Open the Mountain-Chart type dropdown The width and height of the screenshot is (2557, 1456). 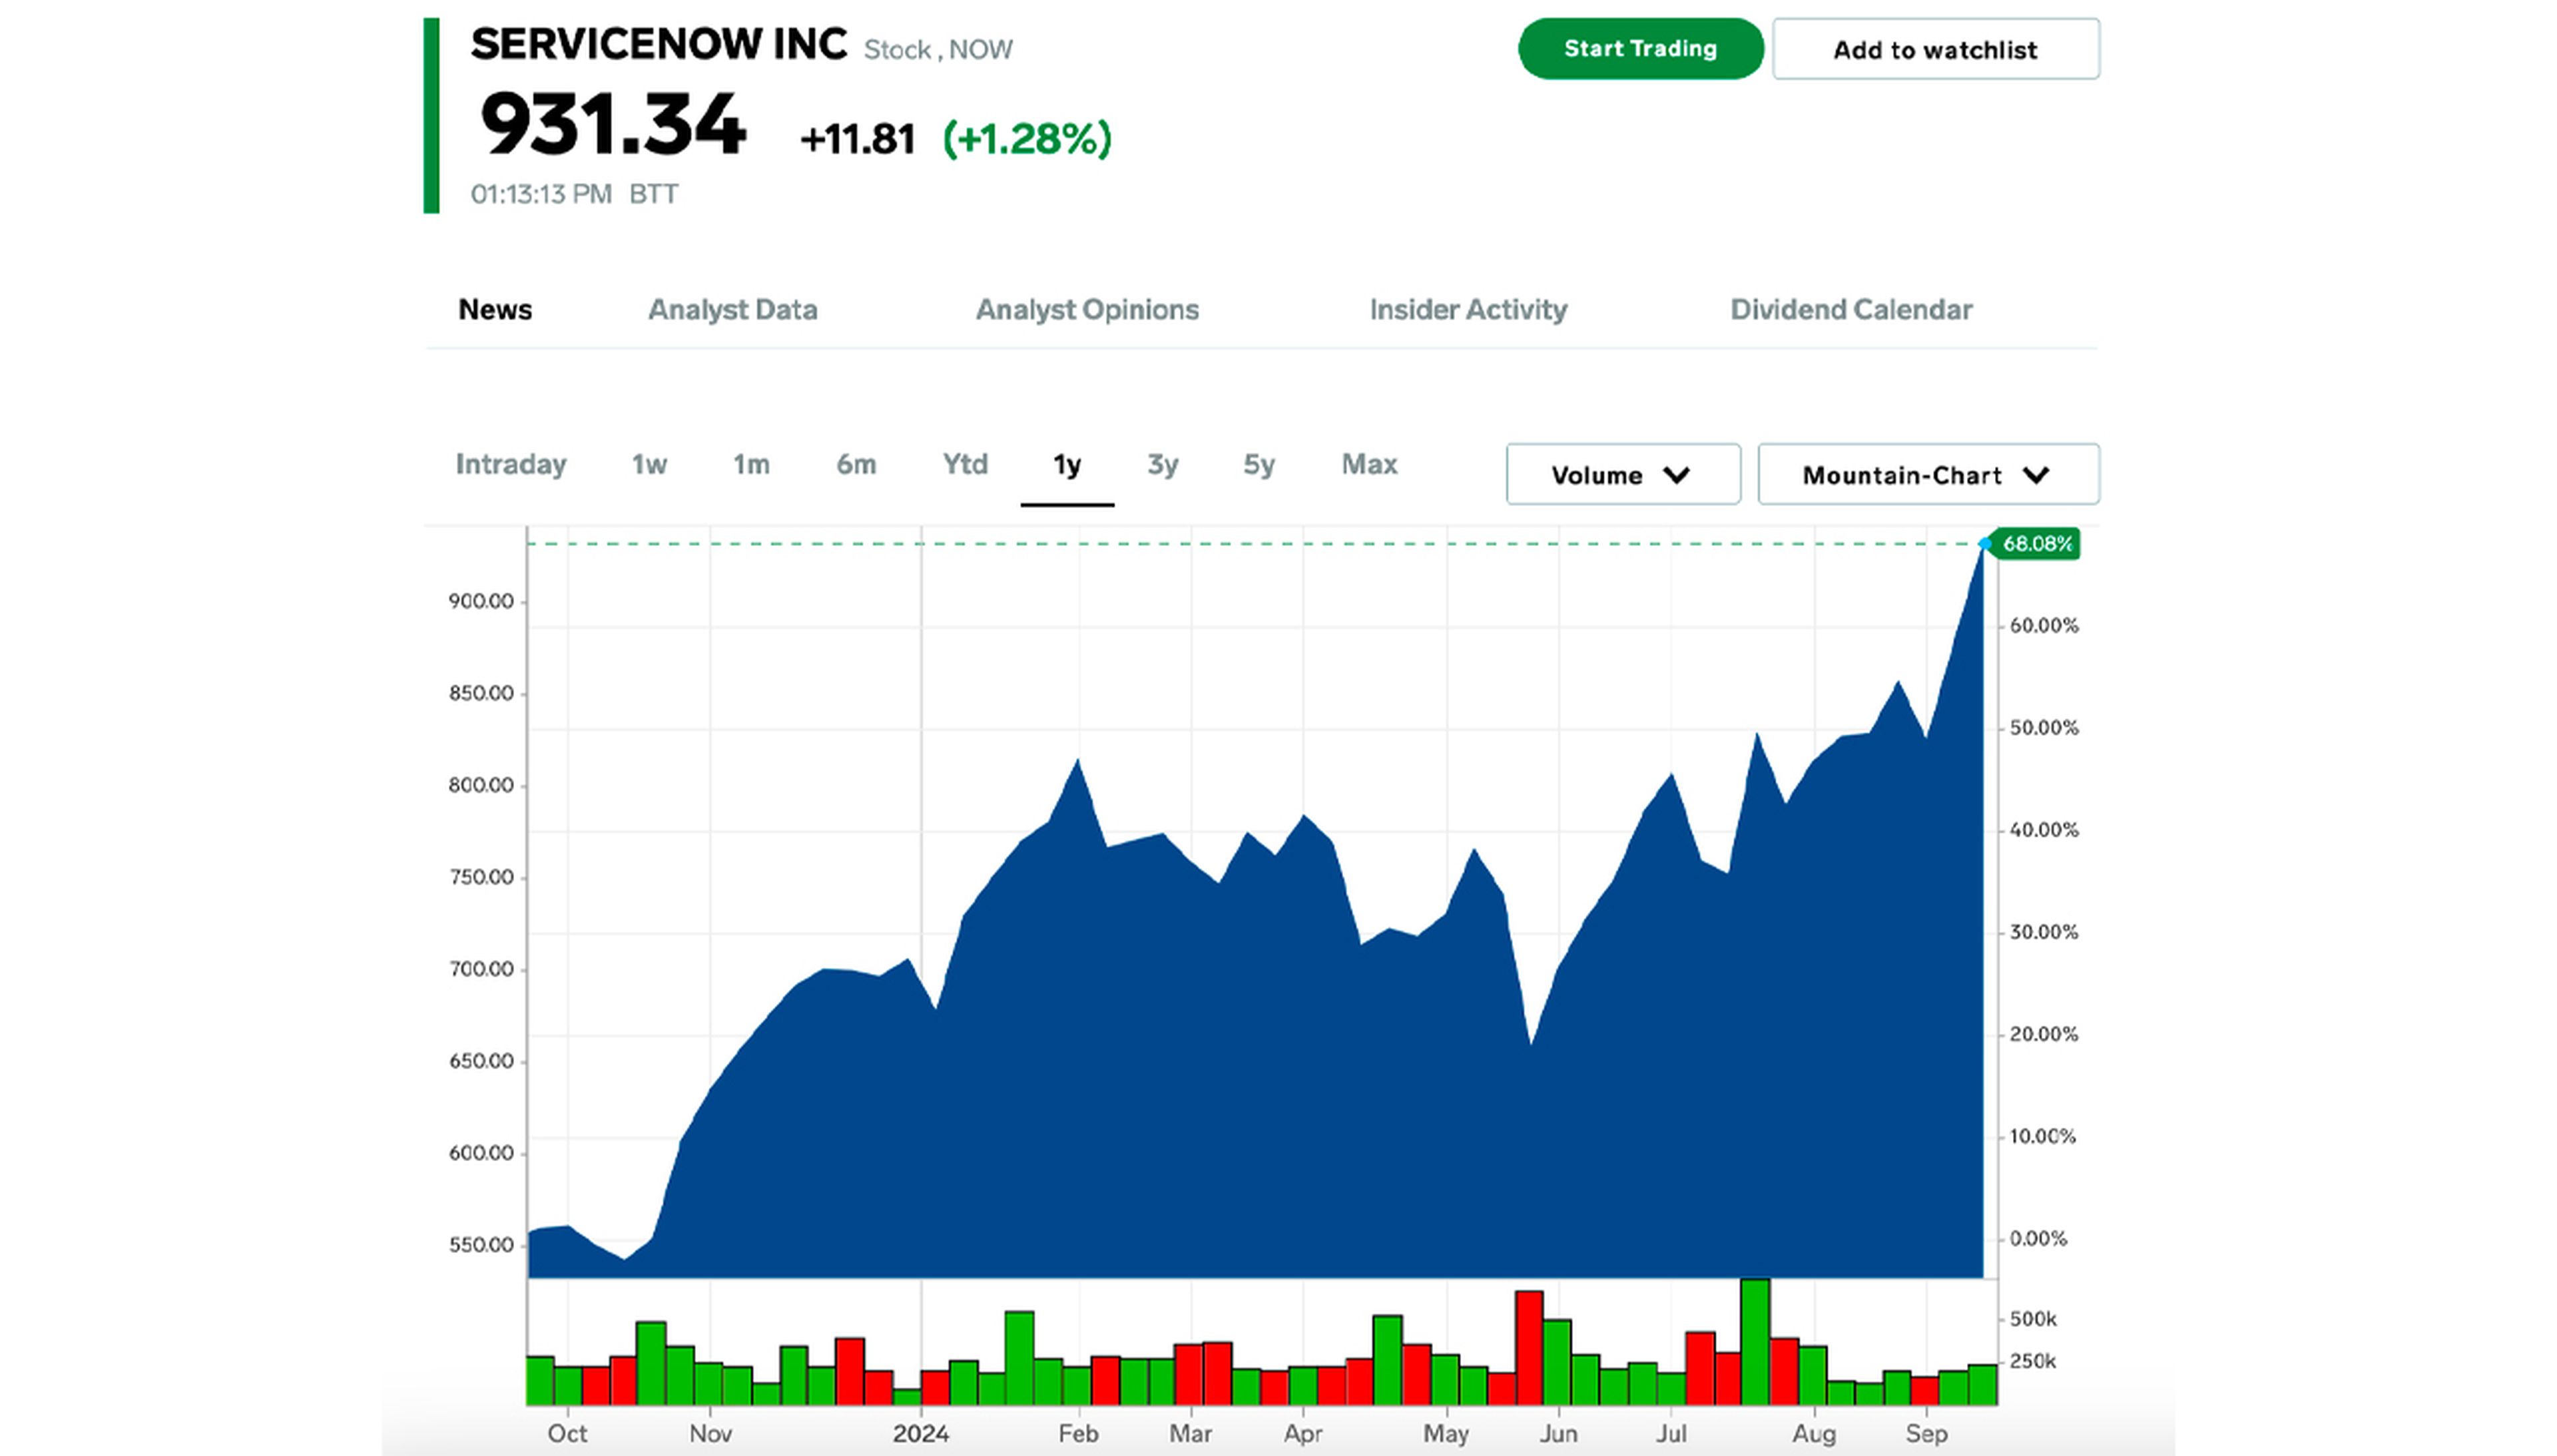(x=1928, y=474)
